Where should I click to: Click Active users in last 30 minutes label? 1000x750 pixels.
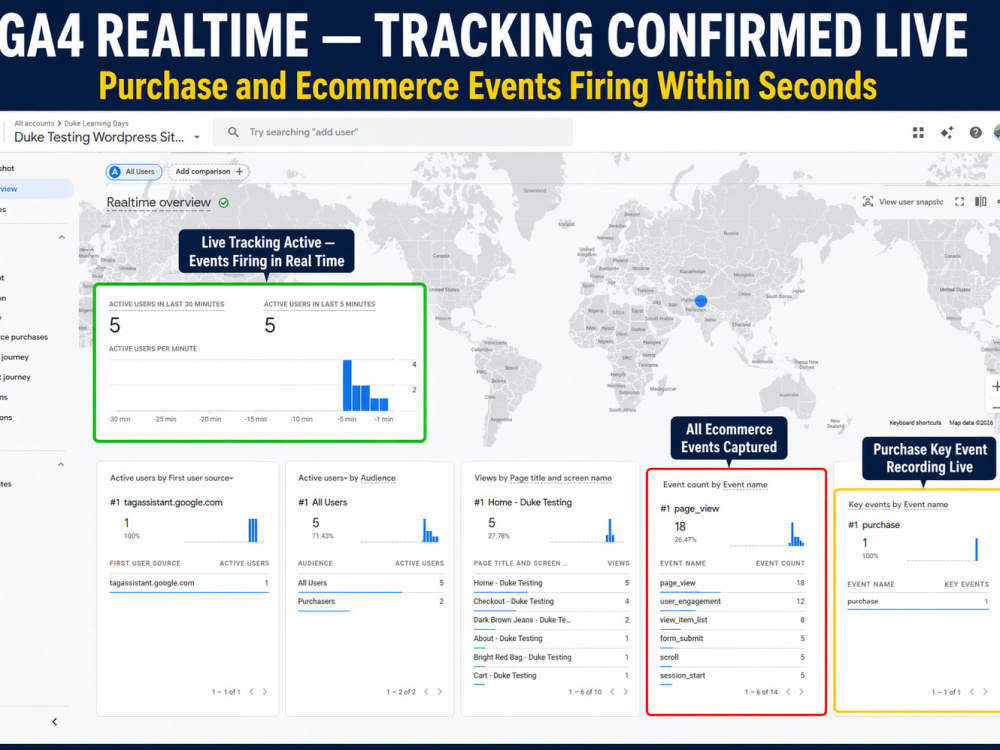[166, 304]
